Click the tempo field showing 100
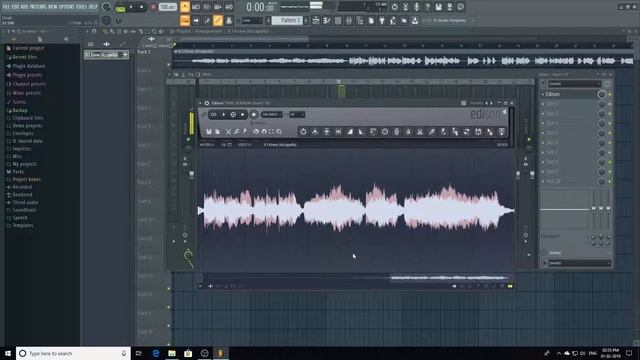 (167, 7)
